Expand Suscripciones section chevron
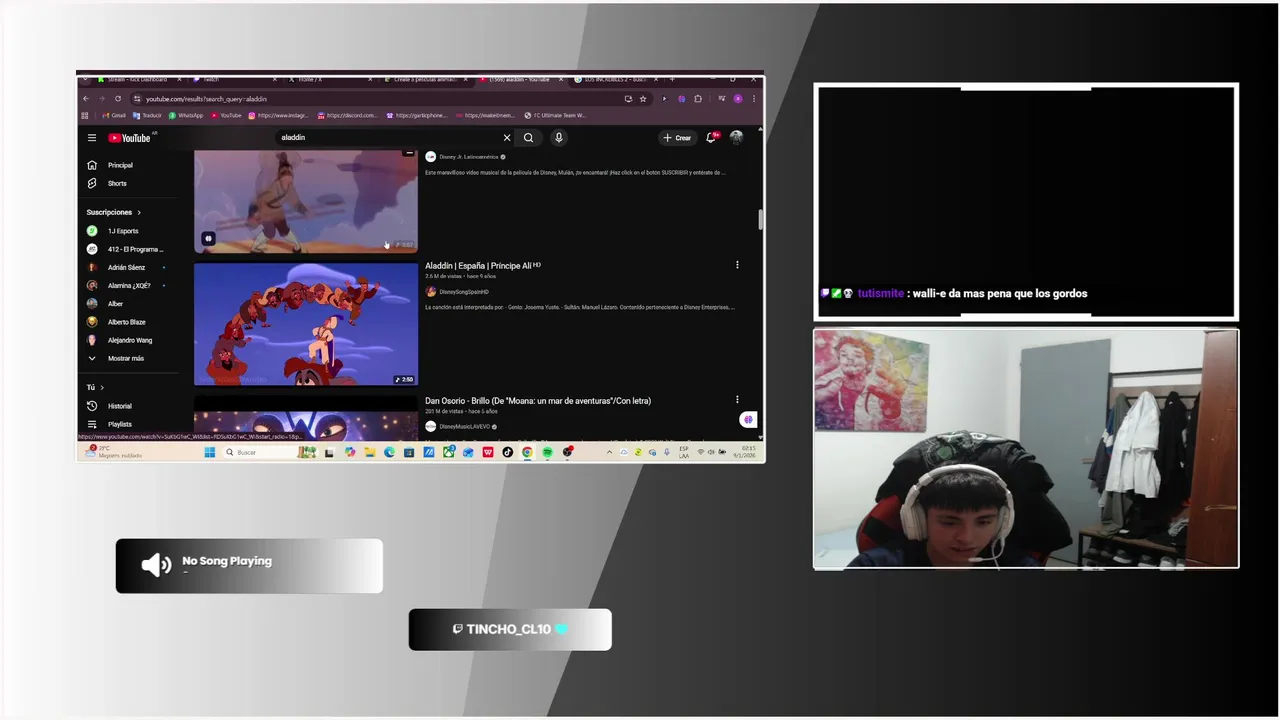The image size is (1280, 720). click(139, 212)
